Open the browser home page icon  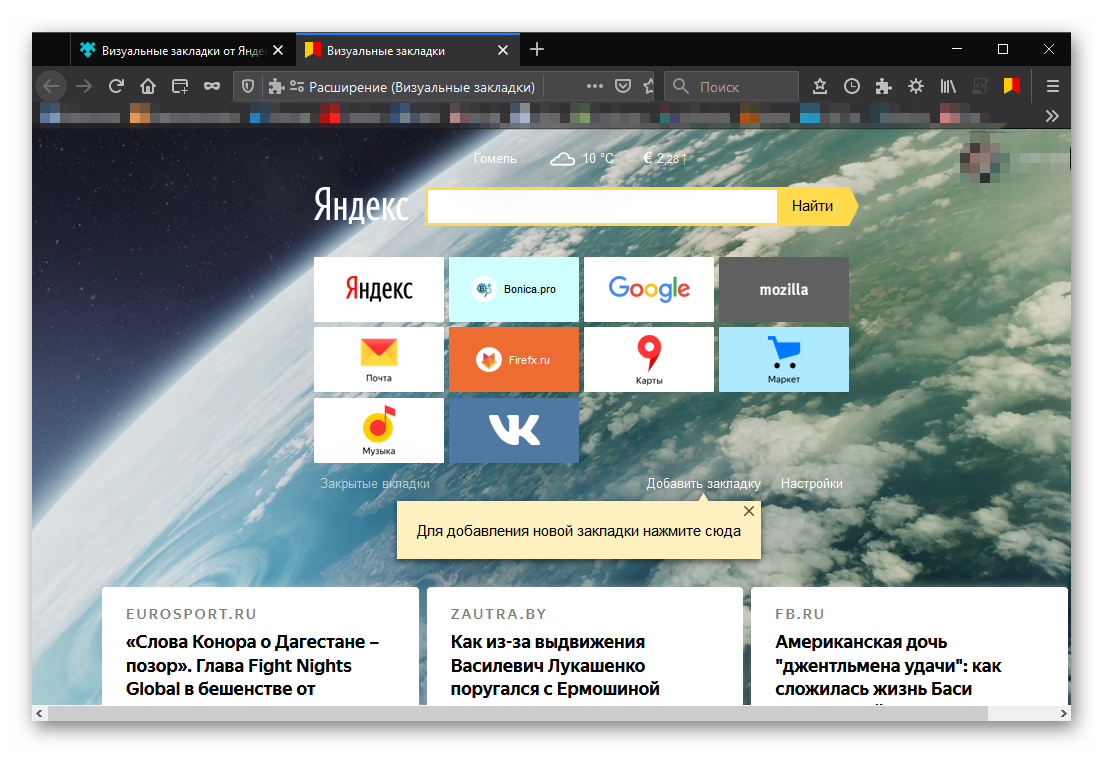click(x=148, y=87)
